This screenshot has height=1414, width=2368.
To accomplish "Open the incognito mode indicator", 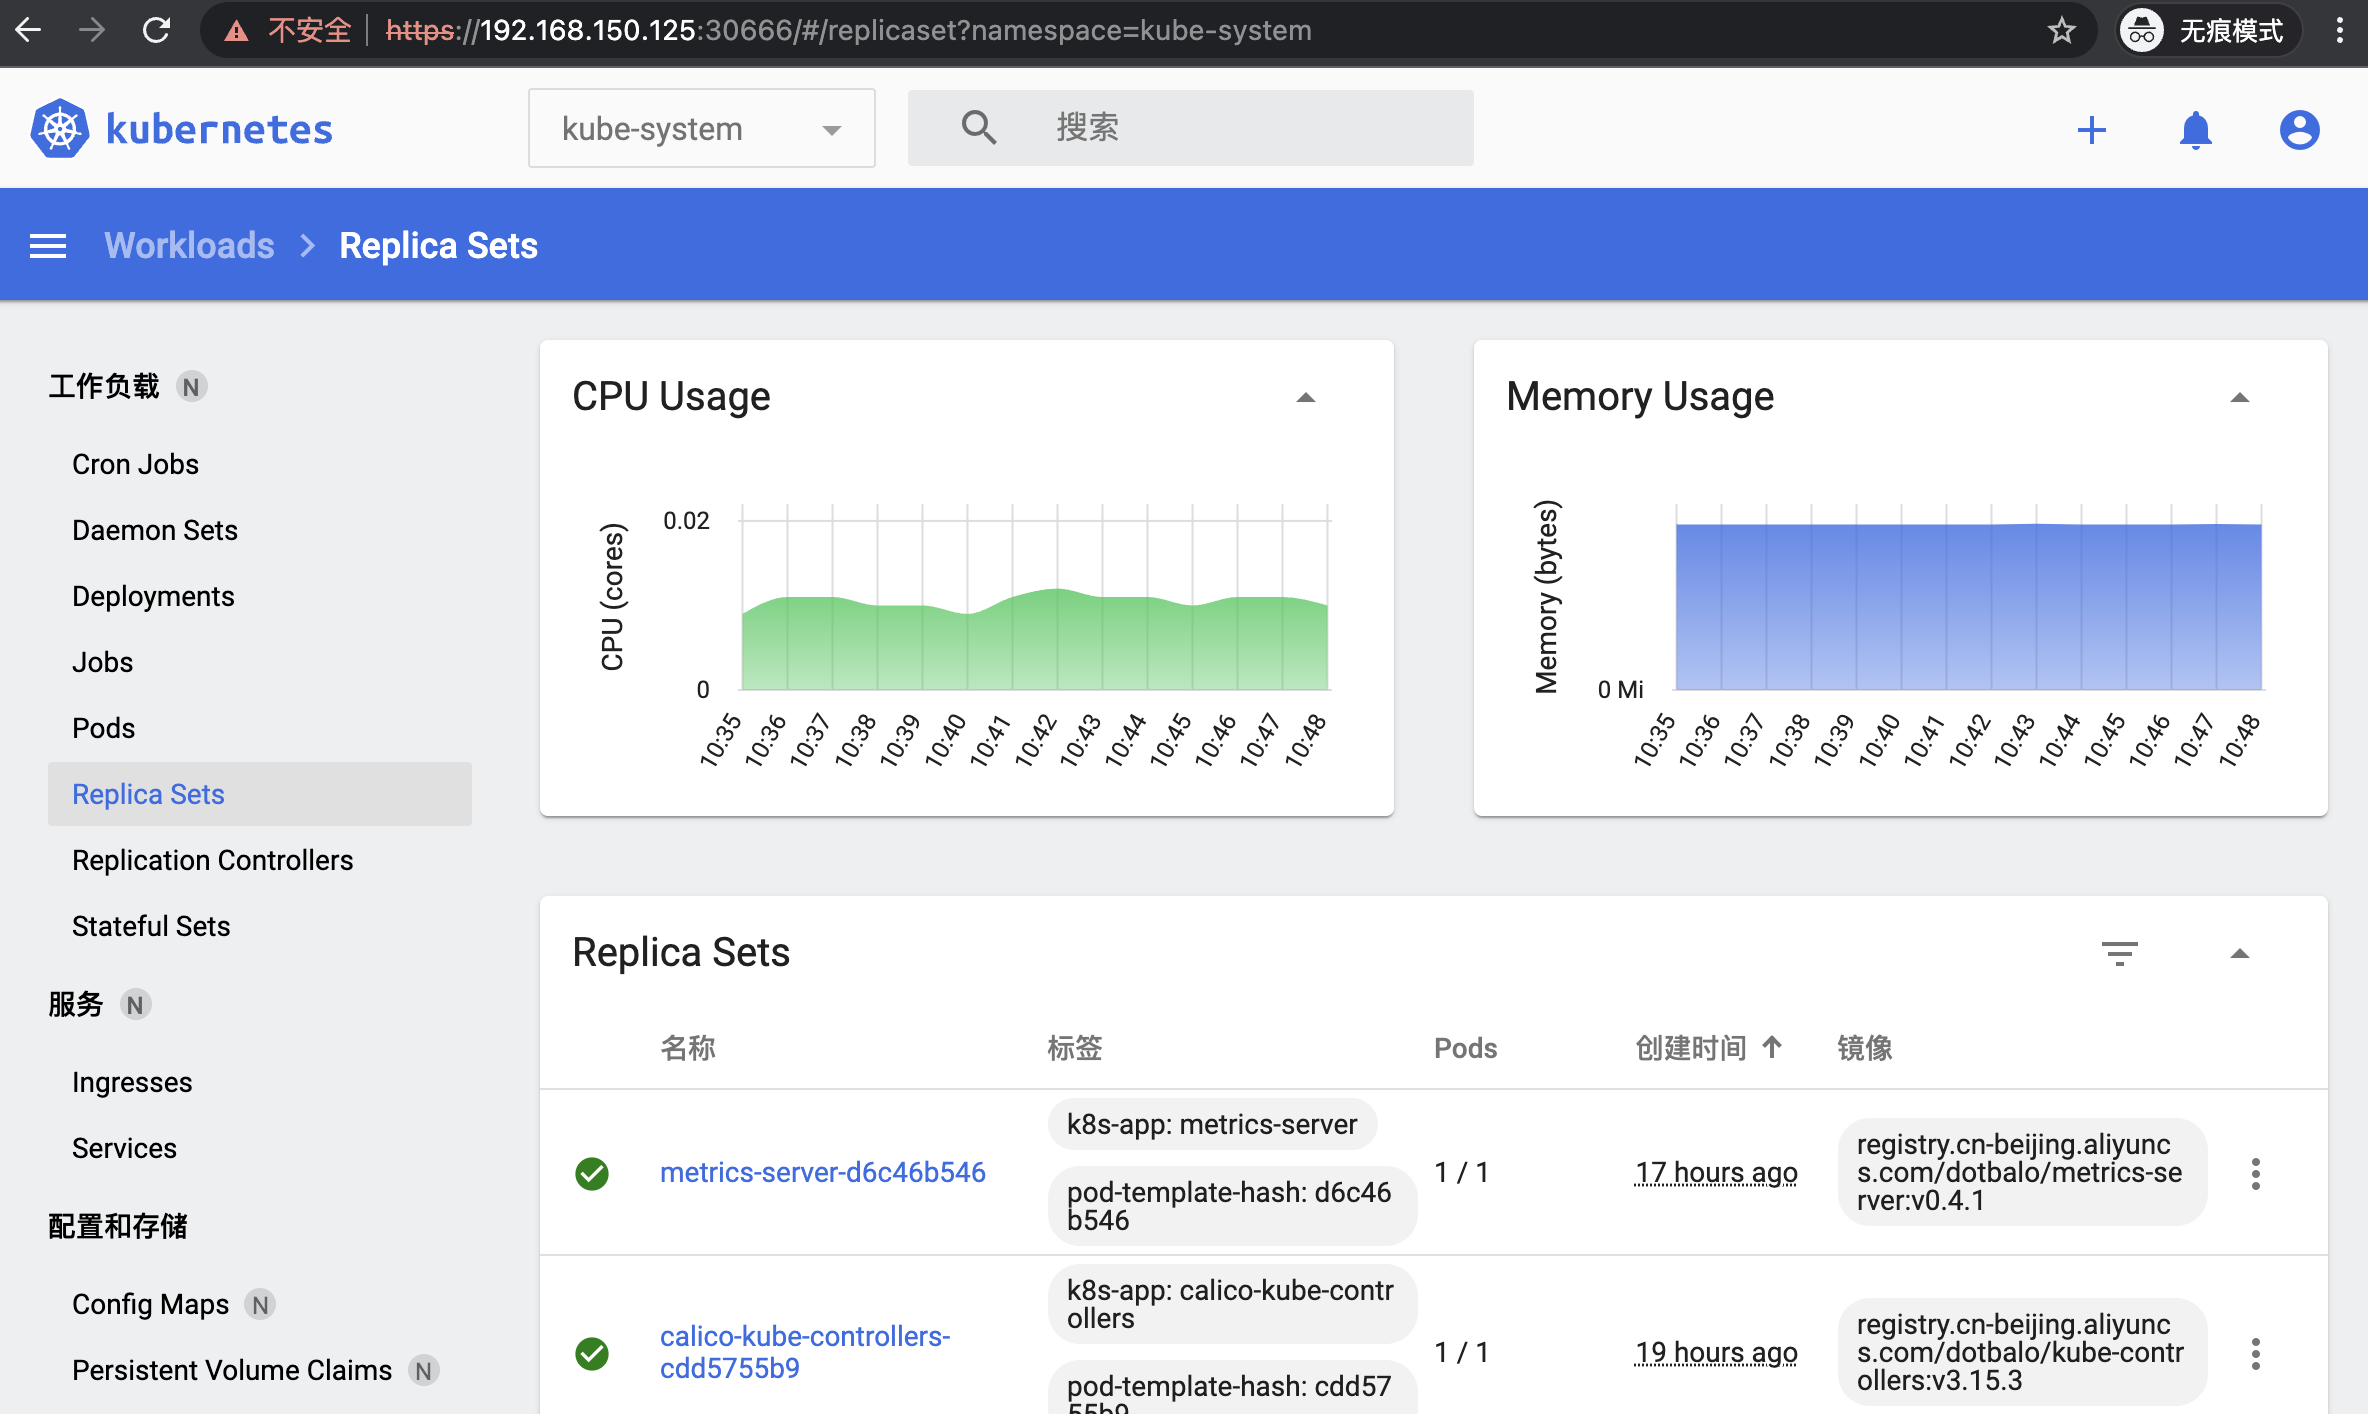I will pos(2207,31).
